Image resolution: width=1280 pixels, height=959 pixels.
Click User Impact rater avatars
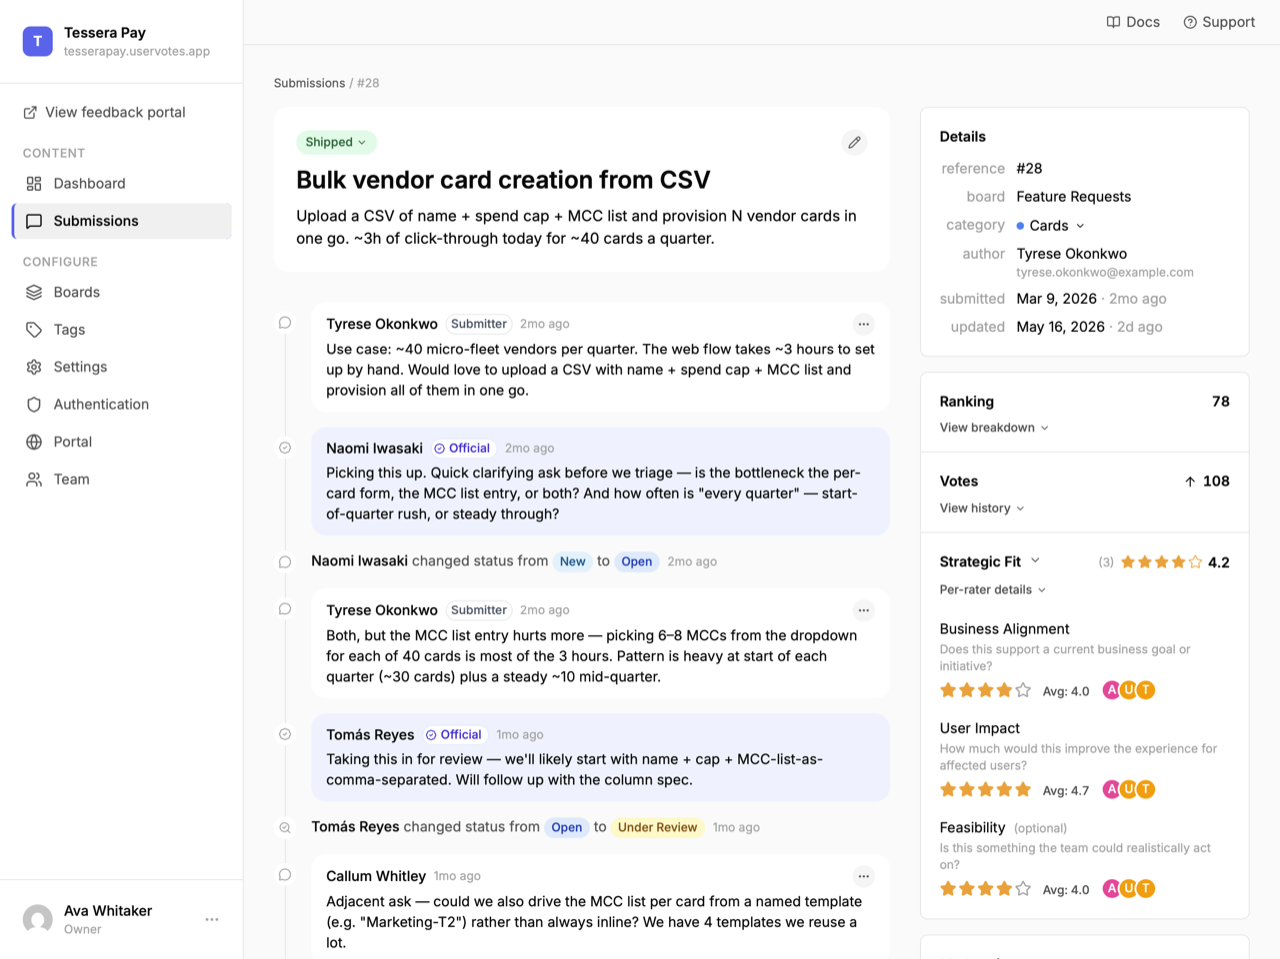pos(1129,790)
